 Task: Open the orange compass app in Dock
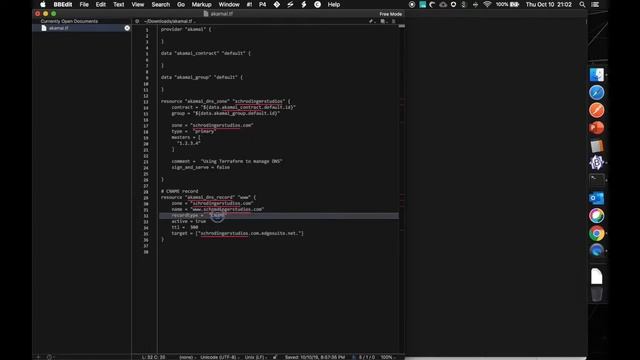click(x=596, y=110)
